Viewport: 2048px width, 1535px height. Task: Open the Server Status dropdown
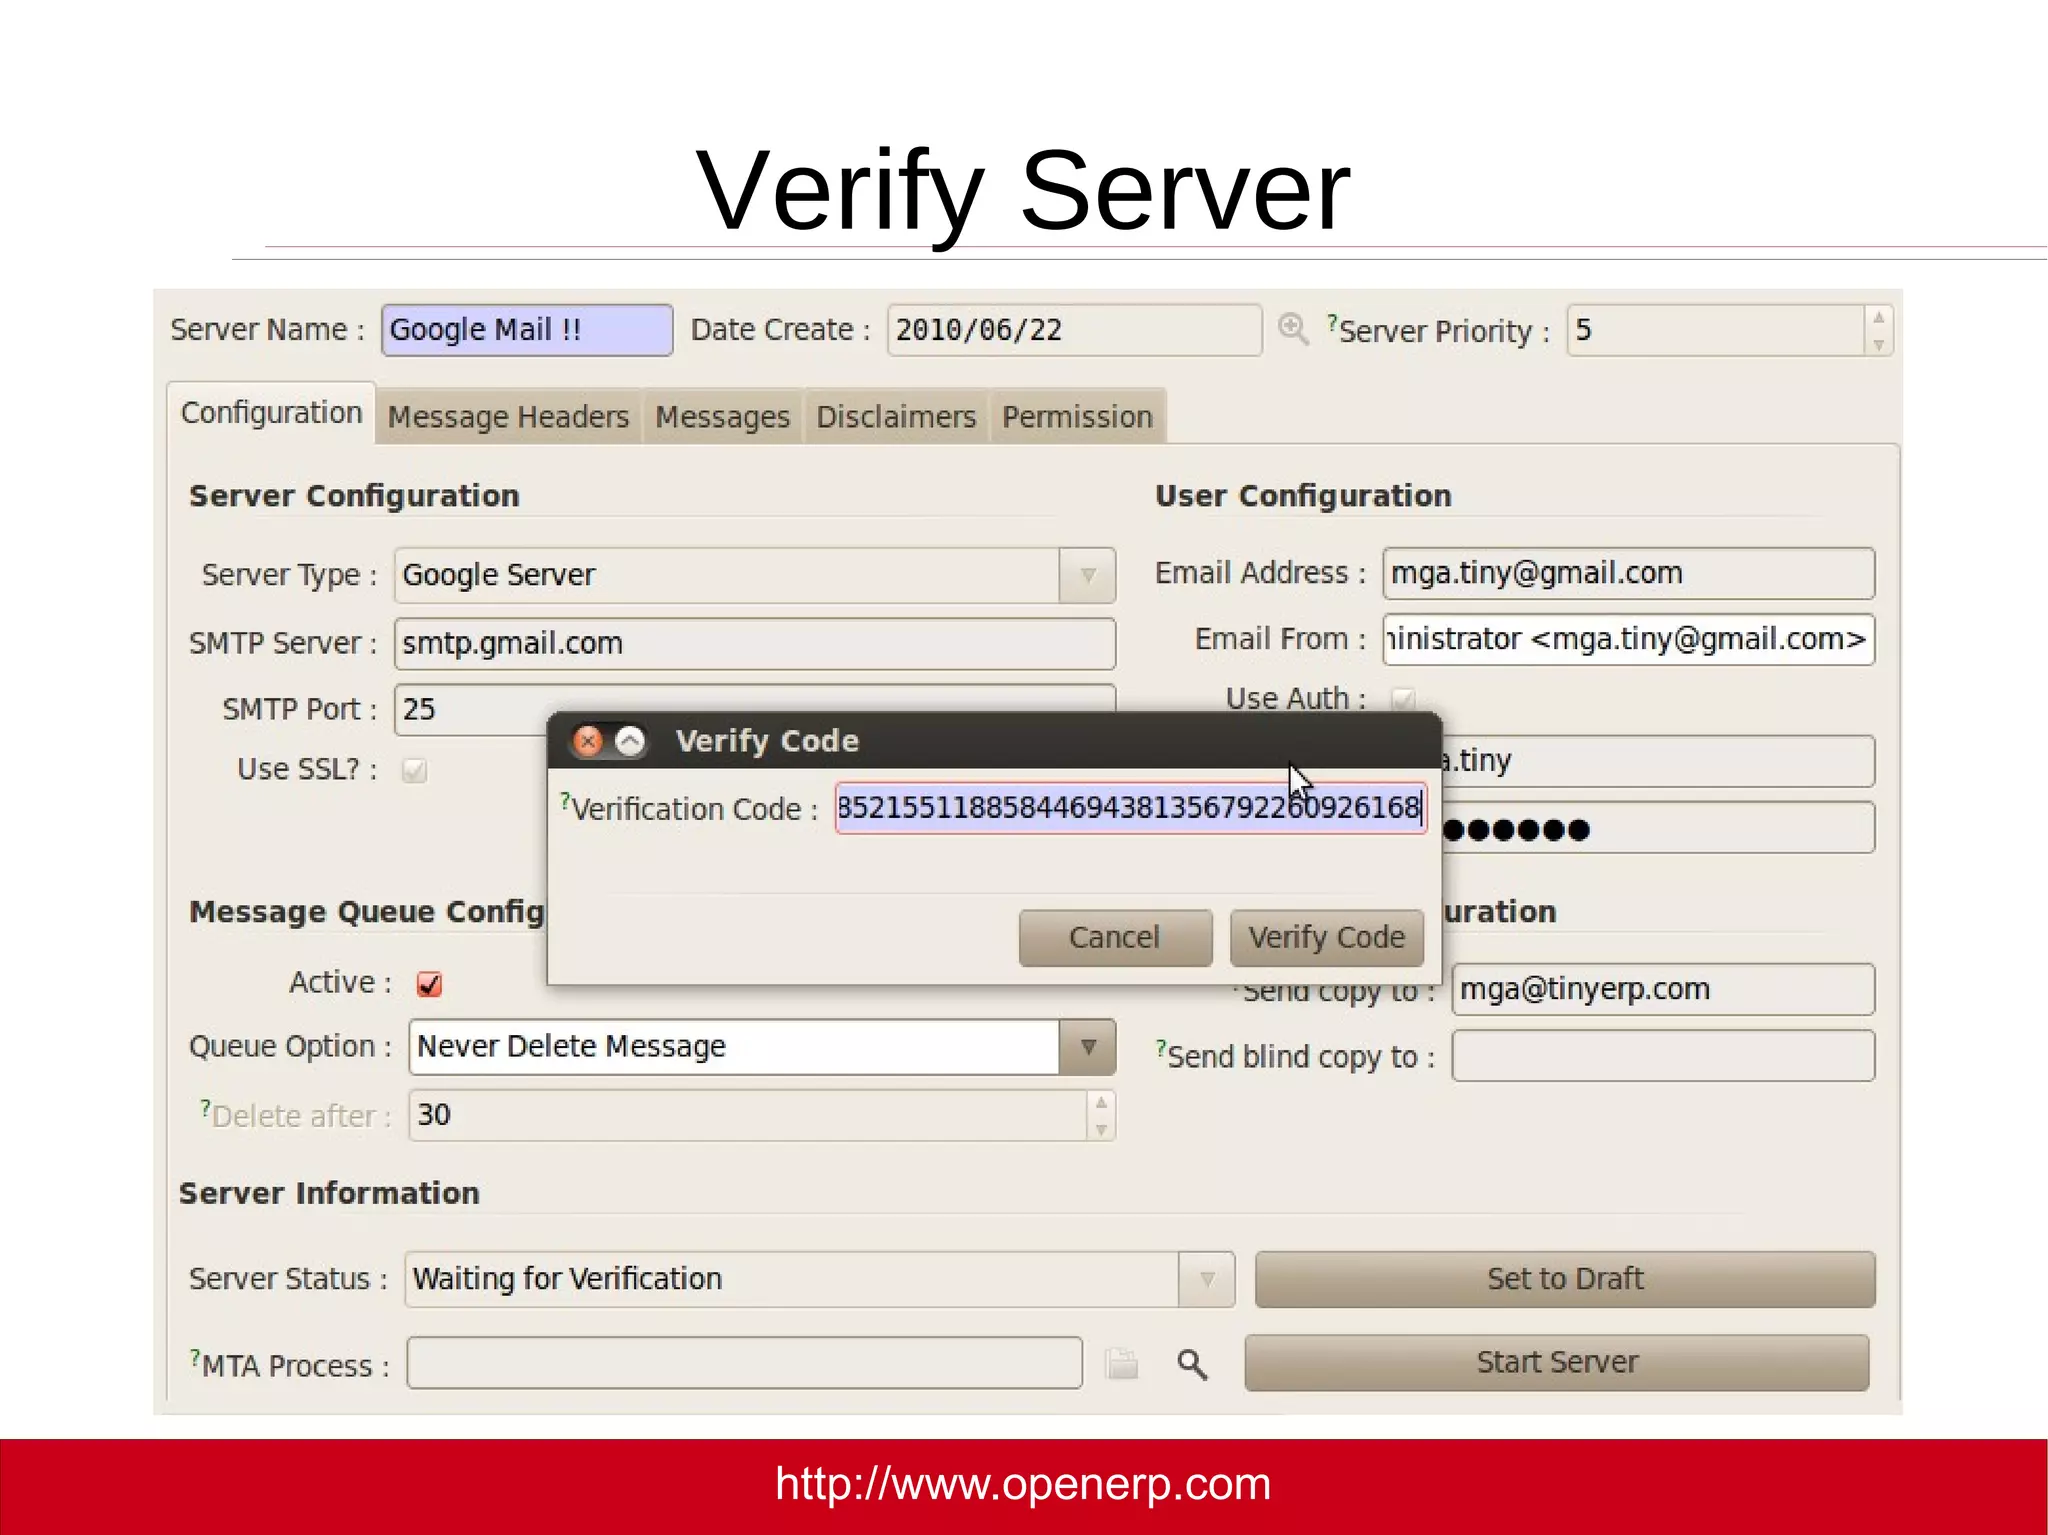(x=1207, y=1279)
